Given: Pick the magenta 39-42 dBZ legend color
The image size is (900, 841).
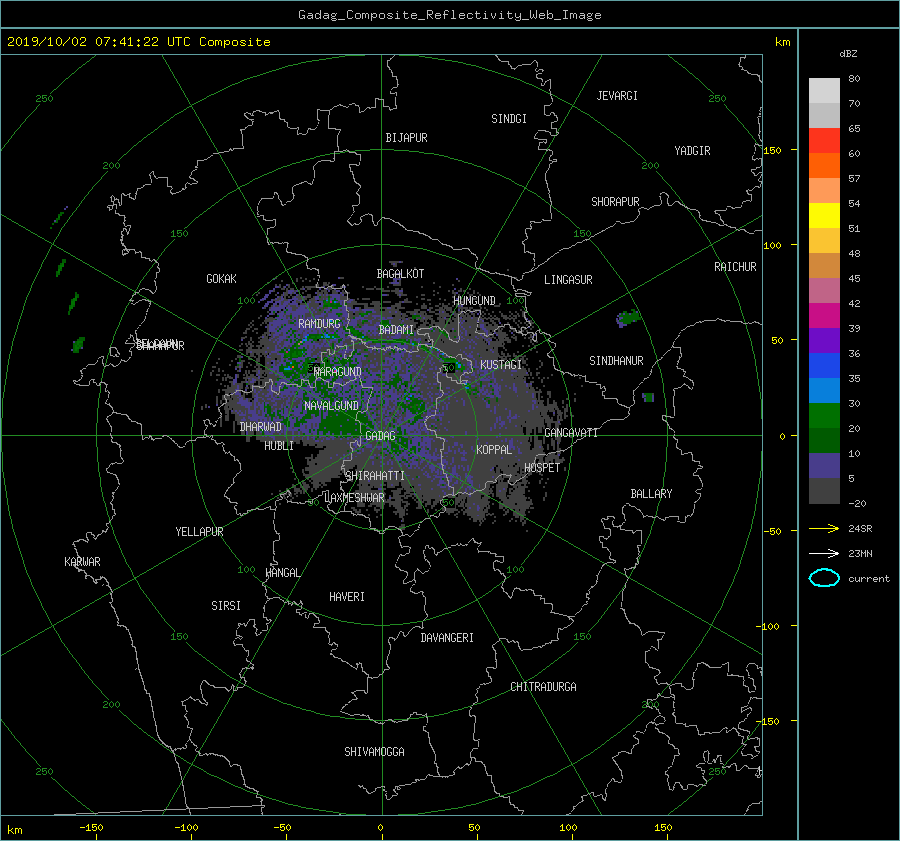Looking at the screenshot, I should pyautogui.click(x=824, y=315).
